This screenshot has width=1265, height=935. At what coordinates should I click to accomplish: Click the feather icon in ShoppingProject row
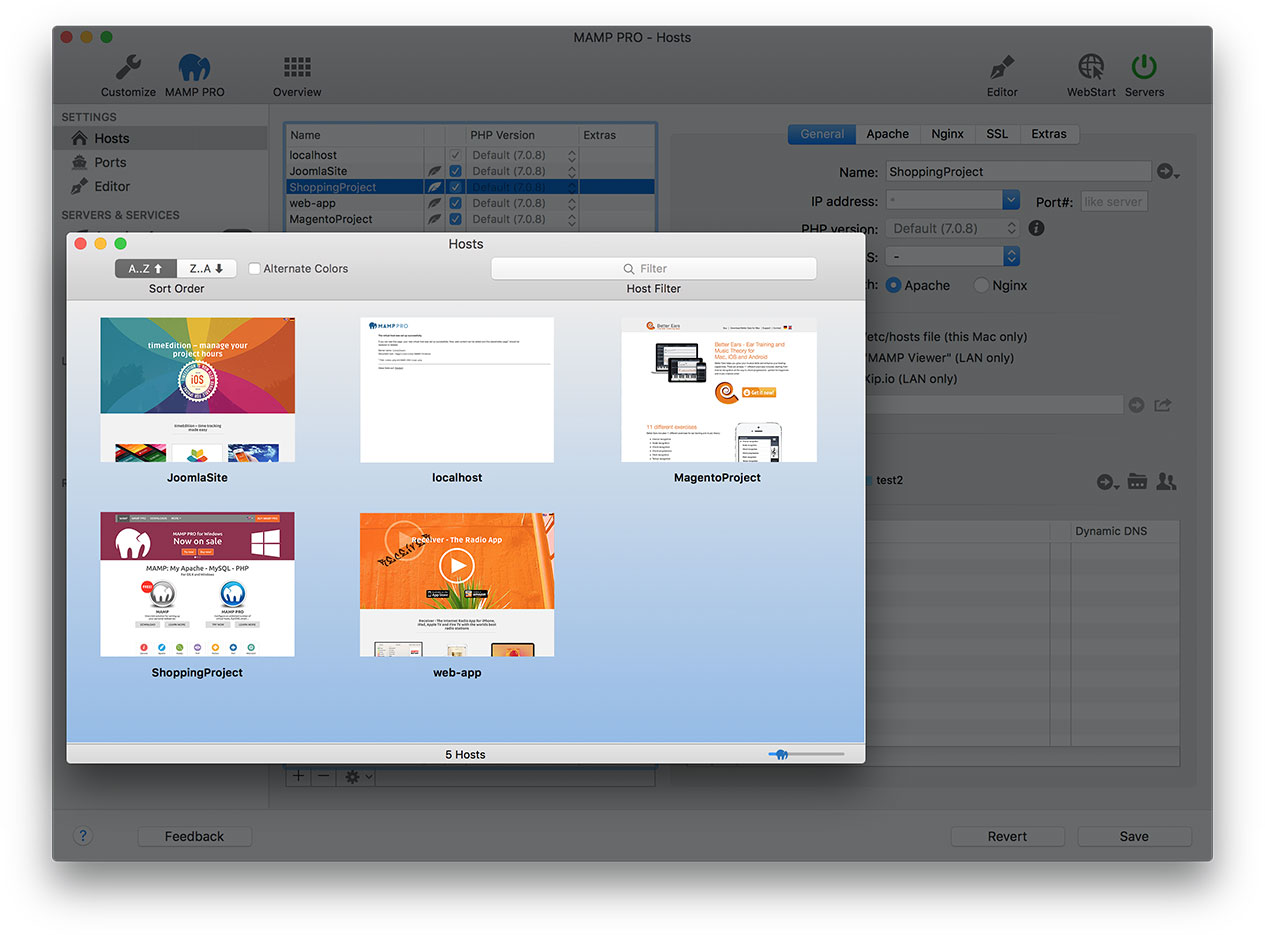435,187
